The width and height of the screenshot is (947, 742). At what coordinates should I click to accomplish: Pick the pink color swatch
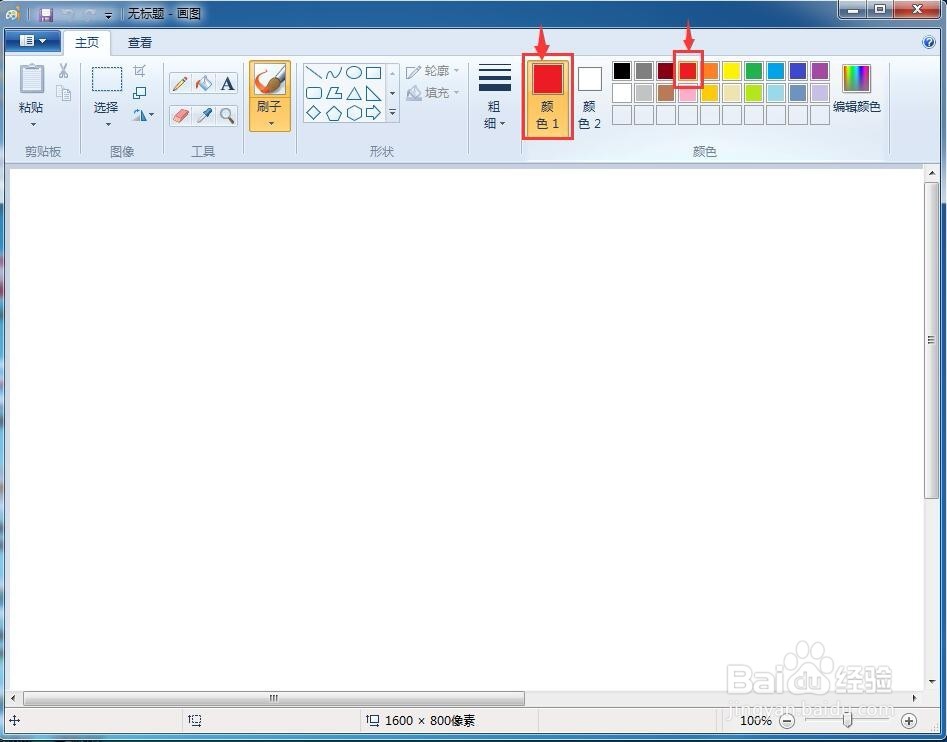coord(688,93)
